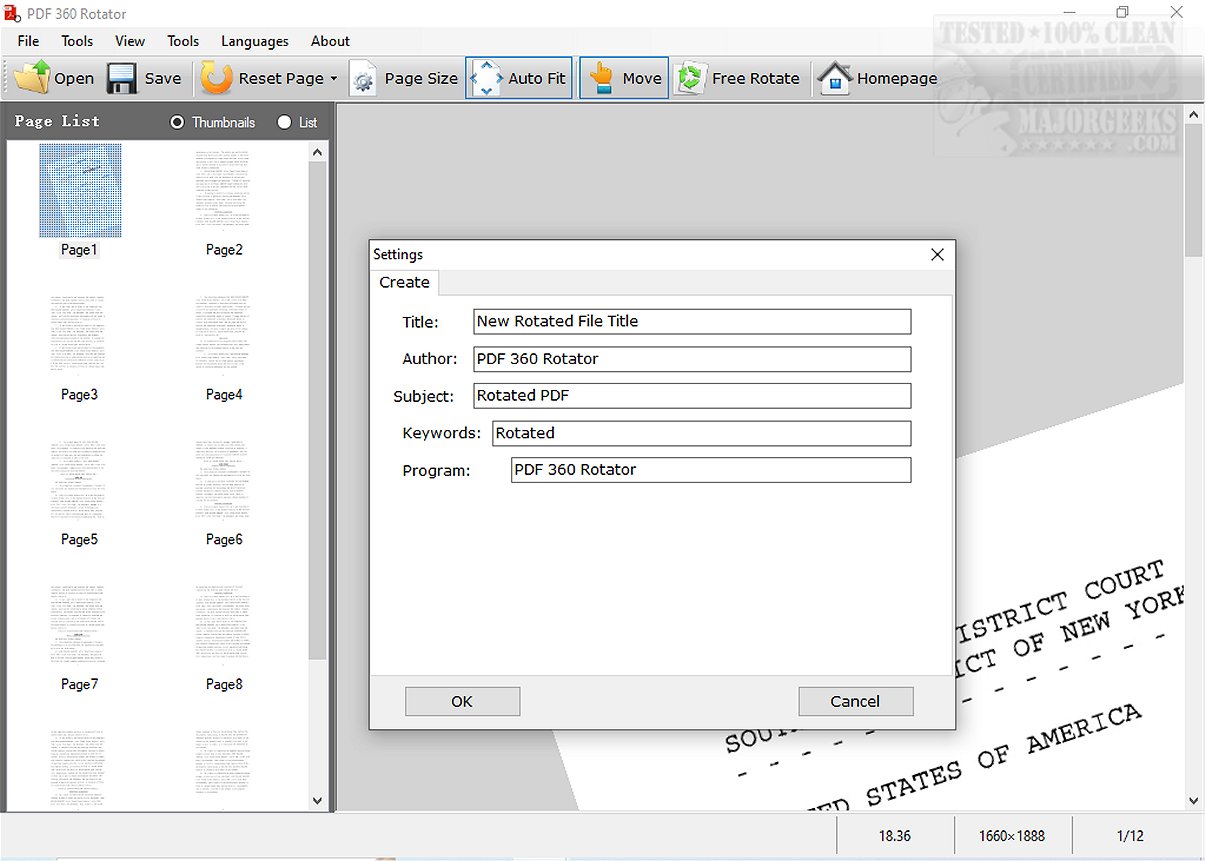Image resolution: width=1205 pixels, height=861 pixels.
Task: Toggle the Auto Fit tool
Action: [519, 78]
